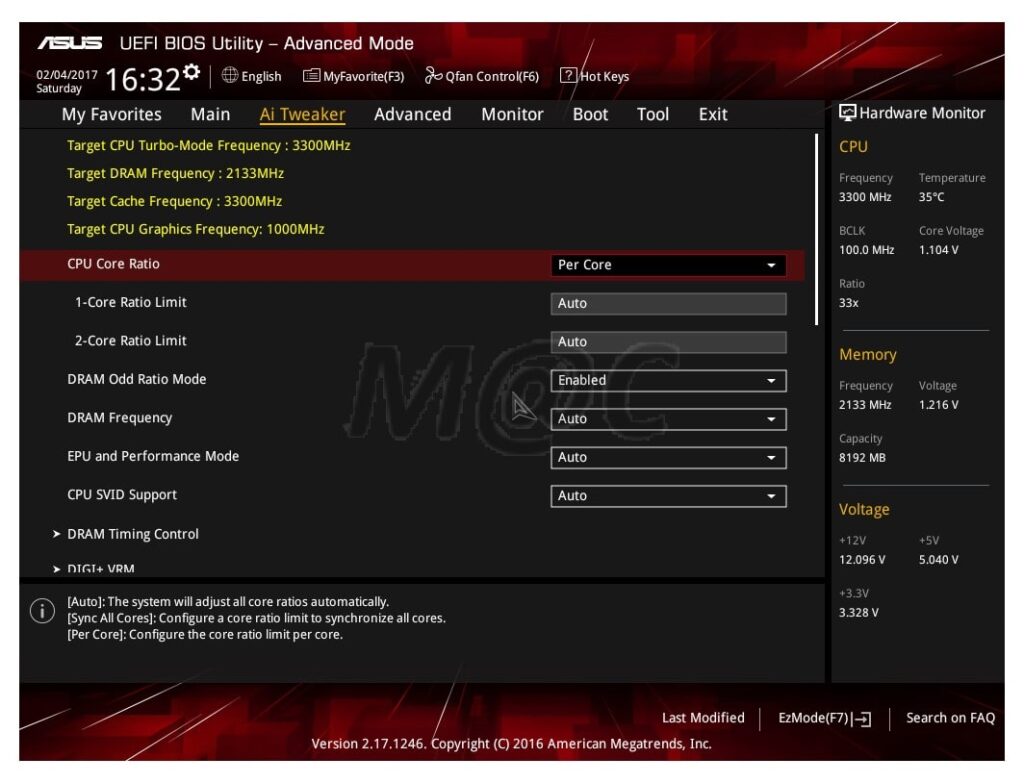
Task: Click the info icon in help panel
Action: click(42, 611)
